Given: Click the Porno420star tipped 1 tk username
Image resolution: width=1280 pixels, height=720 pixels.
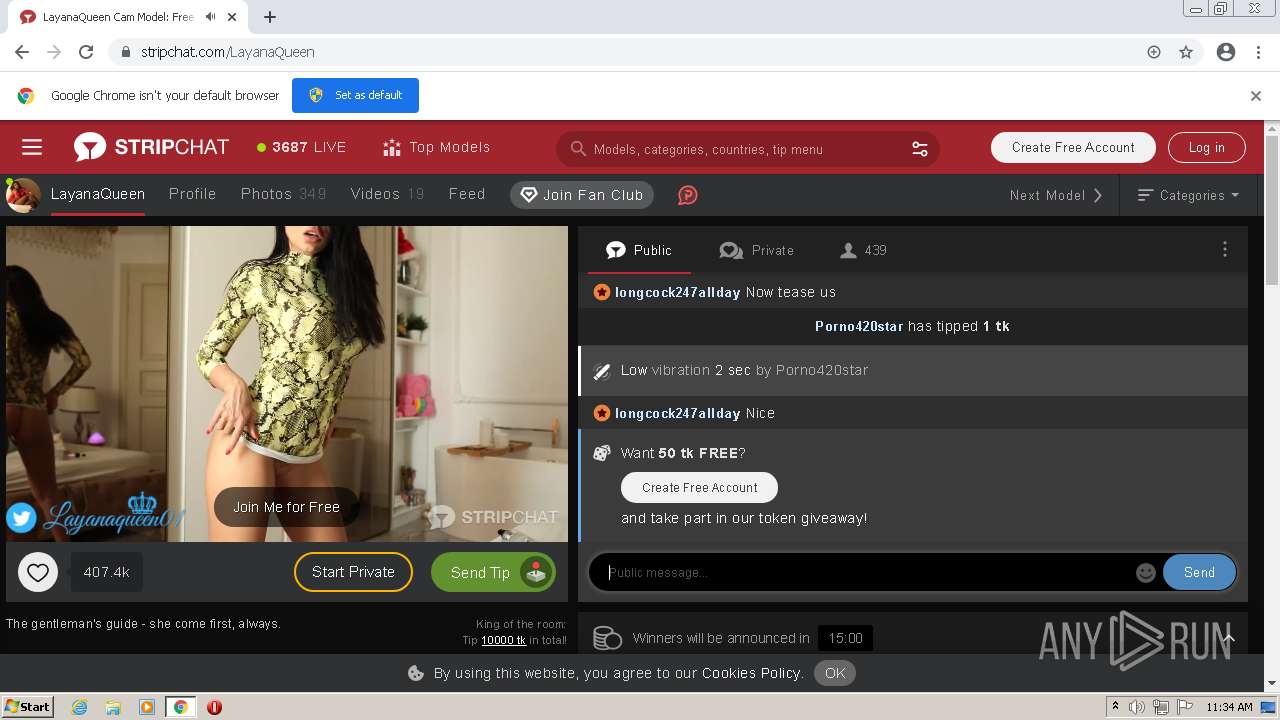Looking at the screenshot, I should tap(859, 326).
